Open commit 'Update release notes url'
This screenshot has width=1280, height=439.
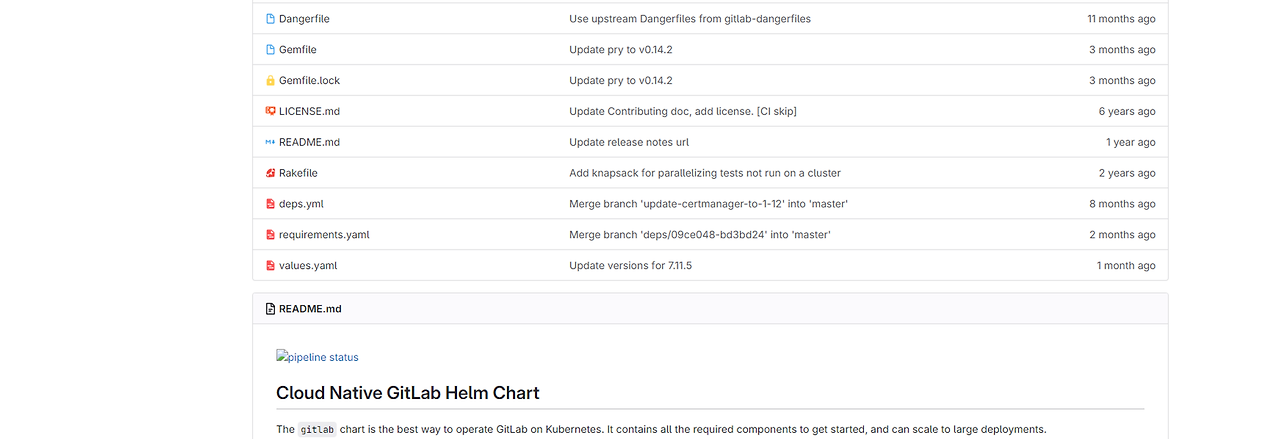pos(629,142)
